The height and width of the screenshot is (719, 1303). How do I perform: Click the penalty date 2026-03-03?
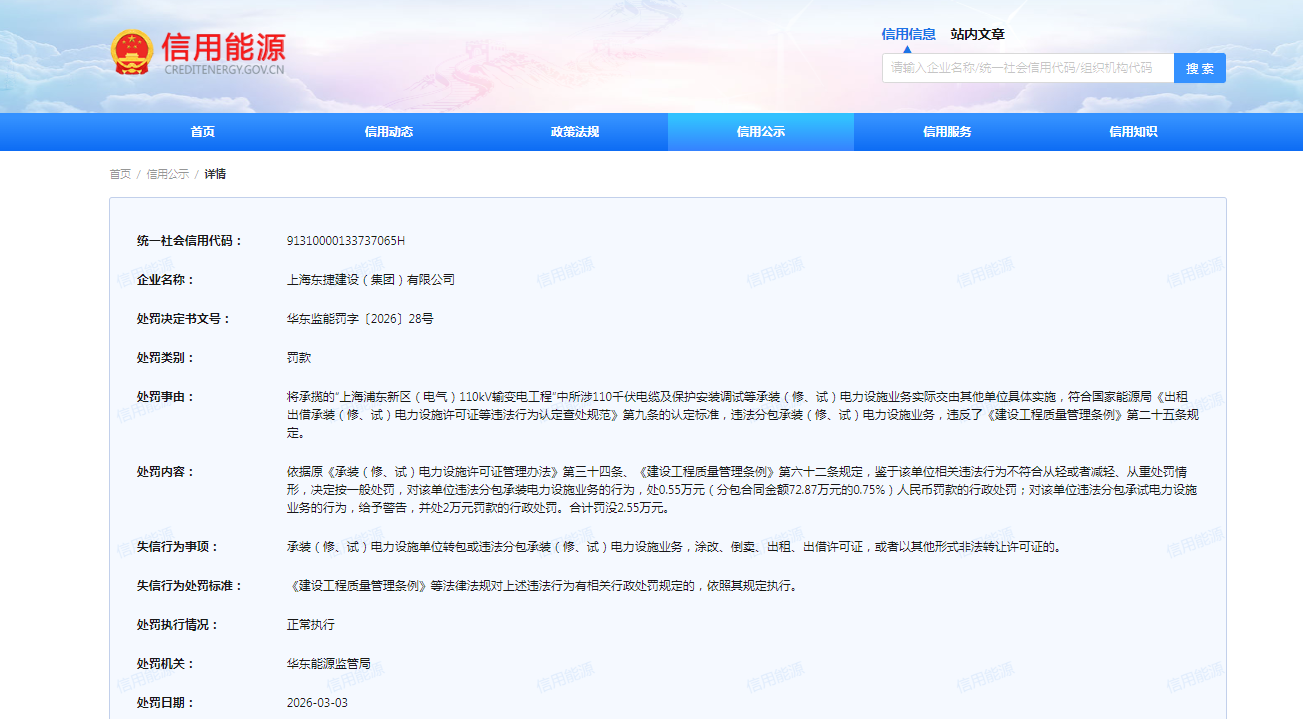point(317,703)
